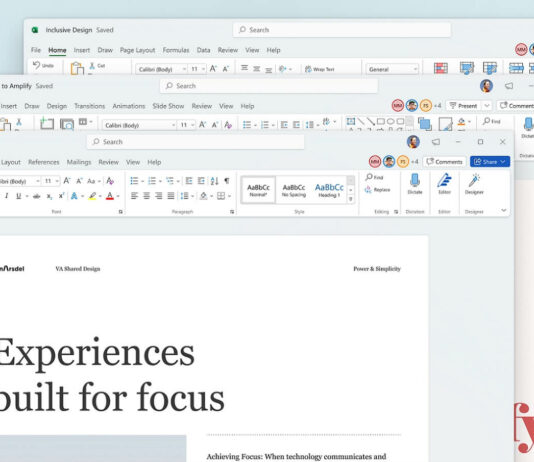
Task: Open Slide Show tab in PowerPoint
Action: [168, 106]
